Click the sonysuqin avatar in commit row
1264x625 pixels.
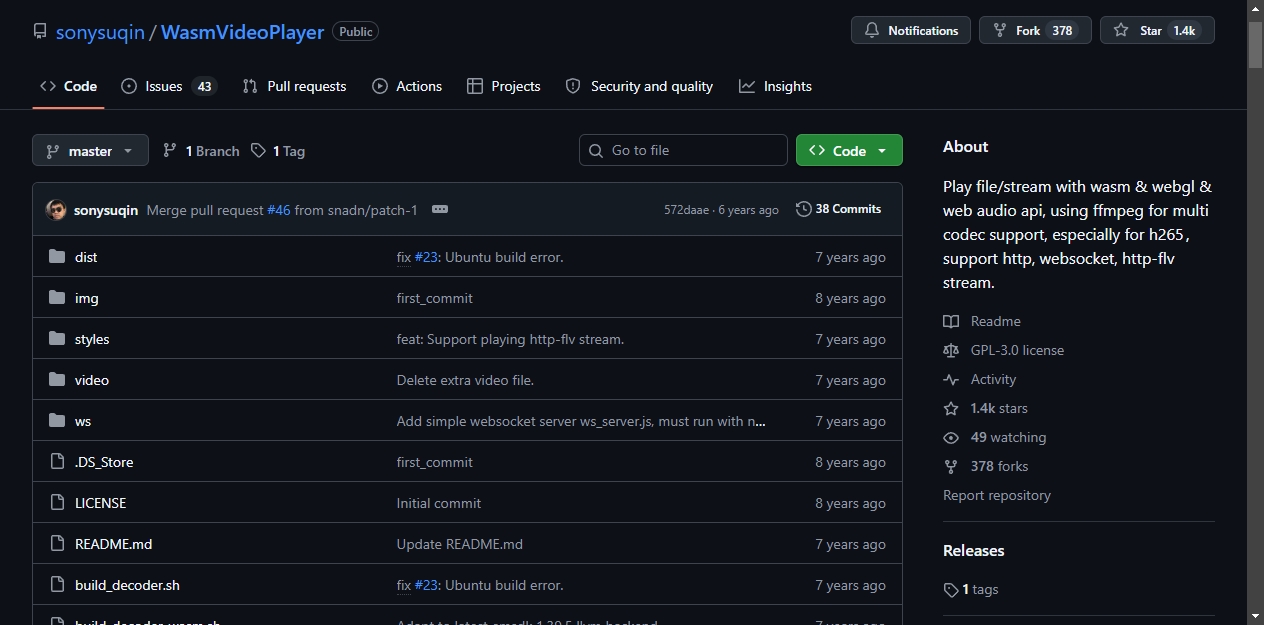pyautogui.click(x=56, y=210)
